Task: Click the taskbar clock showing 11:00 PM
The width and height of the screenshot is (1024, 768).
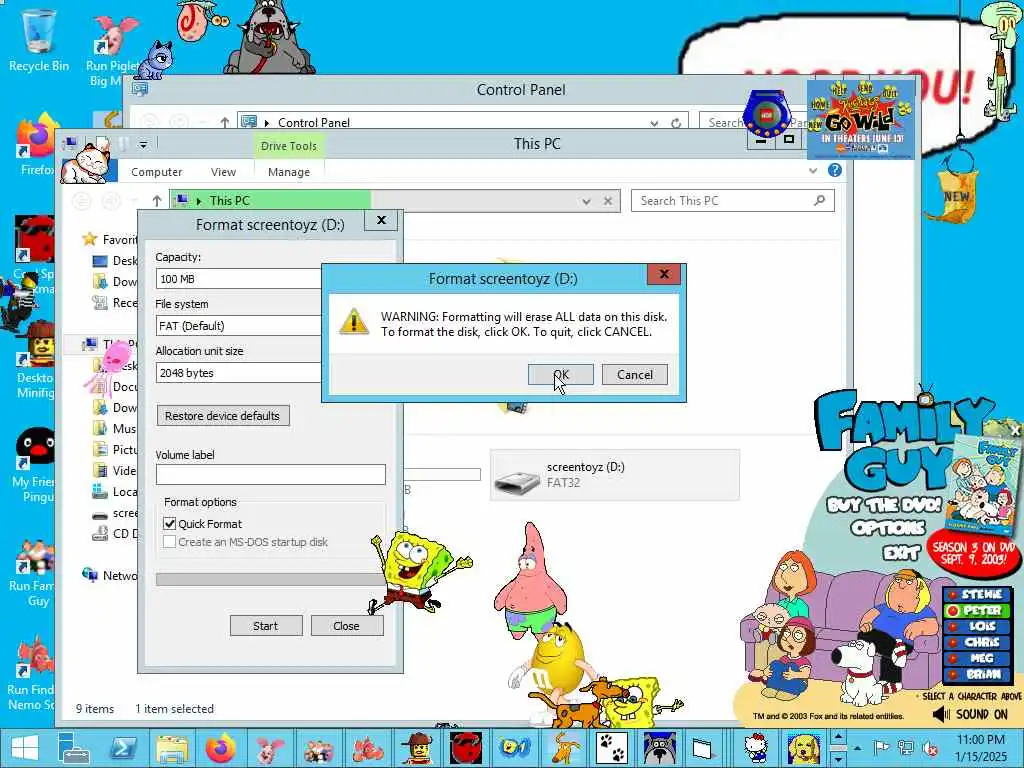Action: click(980, 748)
